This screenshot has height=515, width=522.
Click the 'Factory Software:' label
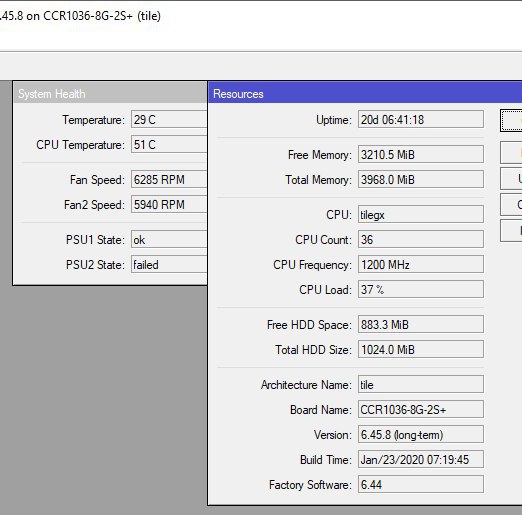[x=310, y=485]
